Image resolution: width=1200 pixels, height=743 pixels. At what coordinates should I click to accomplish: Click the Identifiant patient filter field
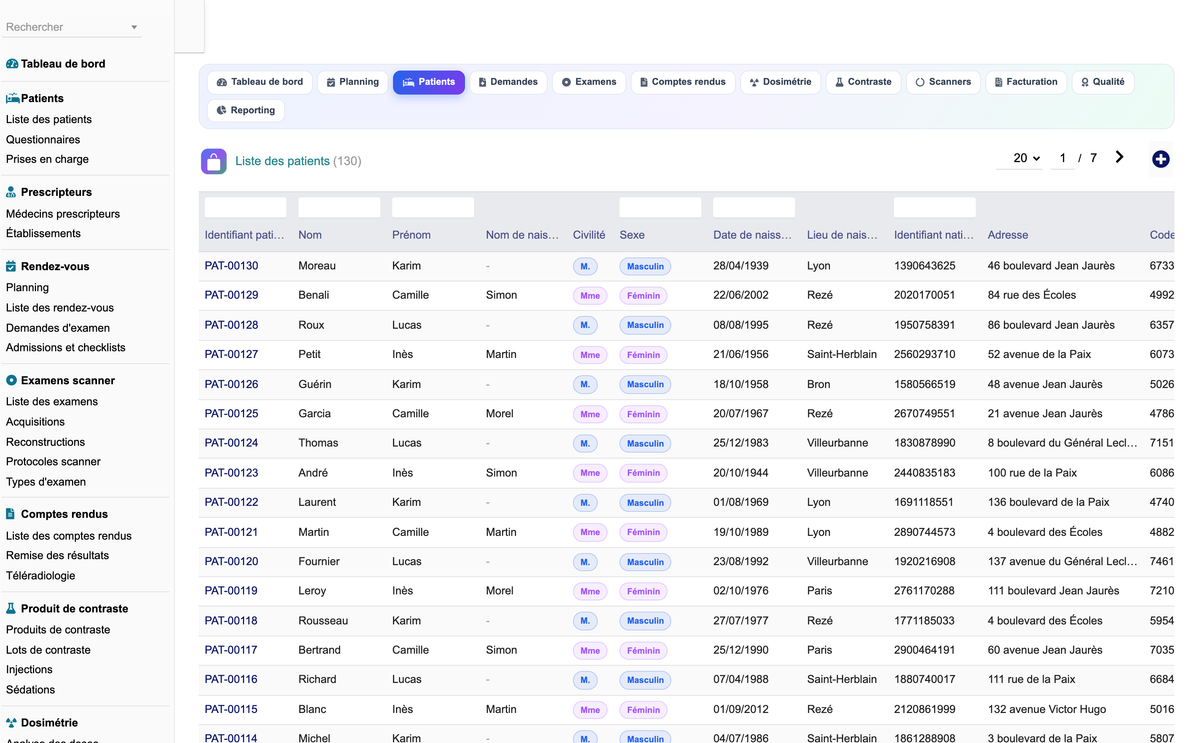click(x=246, y=207)
